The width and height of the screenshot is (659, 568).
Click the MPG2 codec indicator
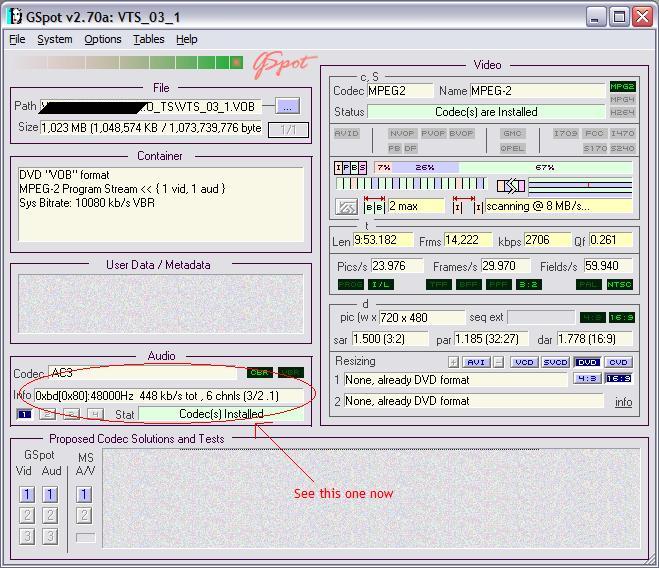click(622, 87)
